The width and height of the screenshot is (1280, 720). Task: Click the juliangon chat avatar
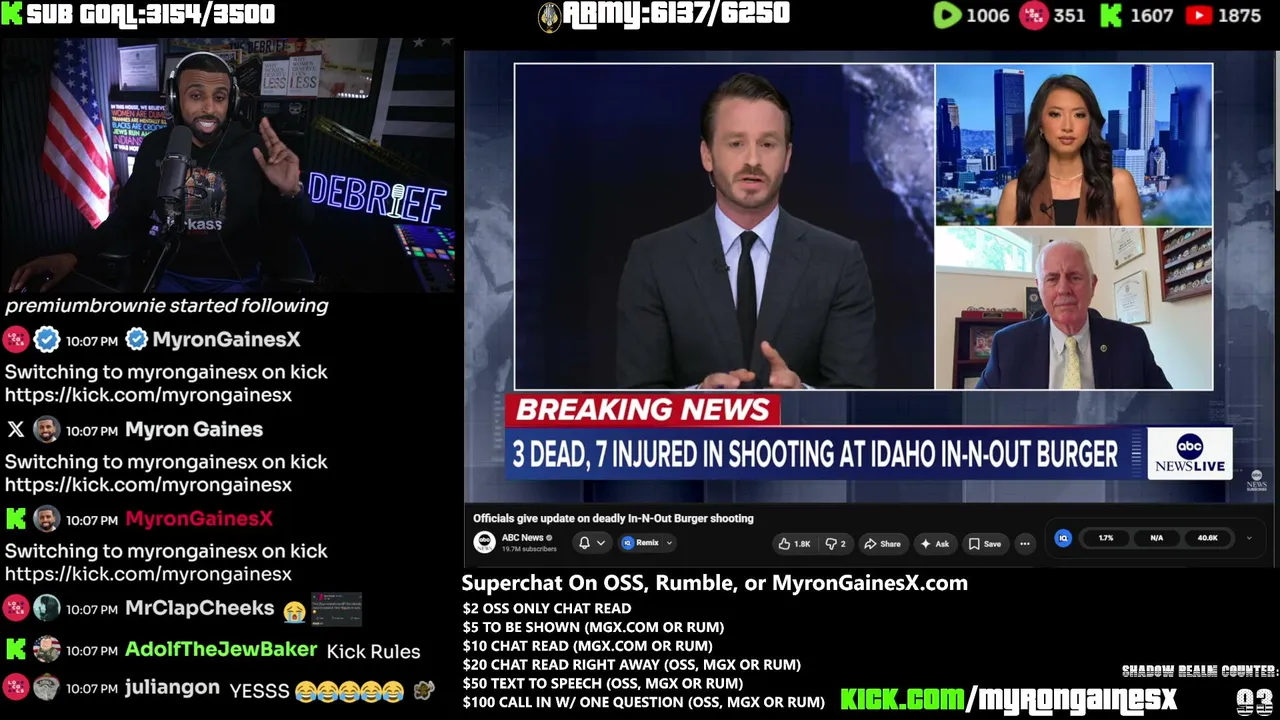46,688
